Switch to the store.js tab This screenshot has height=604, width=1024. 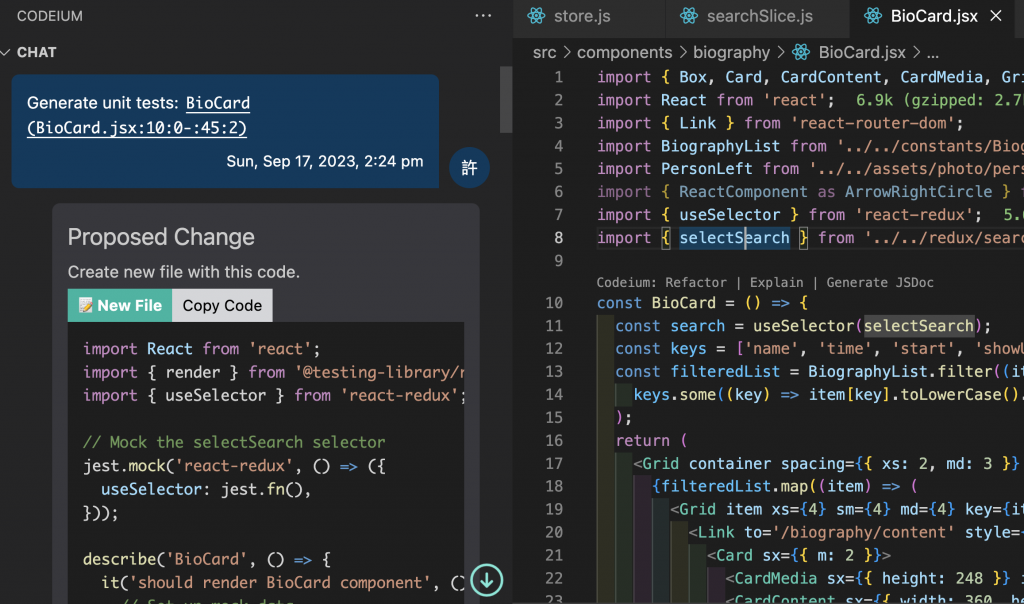point(582,16)
